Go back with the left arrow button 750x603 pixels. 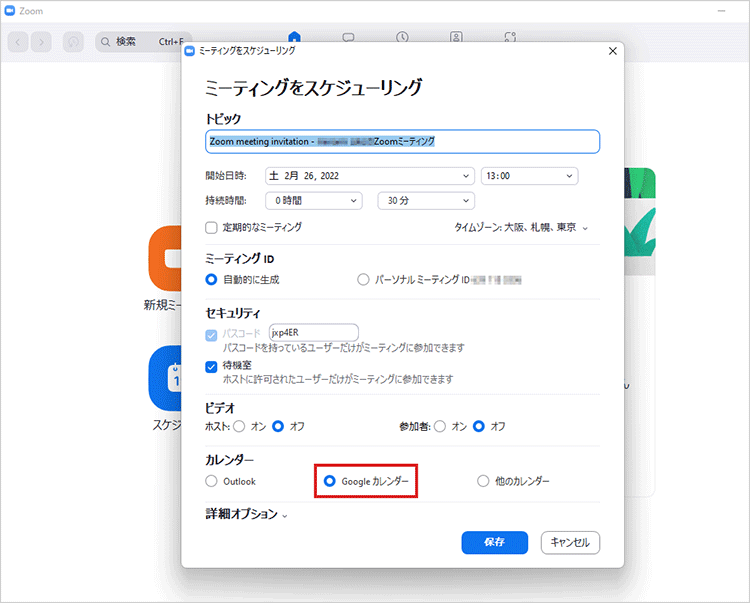[18, 42]
